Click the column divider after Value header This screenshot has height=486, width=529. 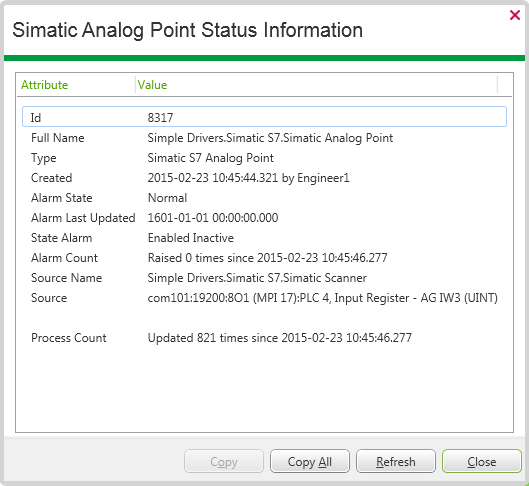point(497,85)
